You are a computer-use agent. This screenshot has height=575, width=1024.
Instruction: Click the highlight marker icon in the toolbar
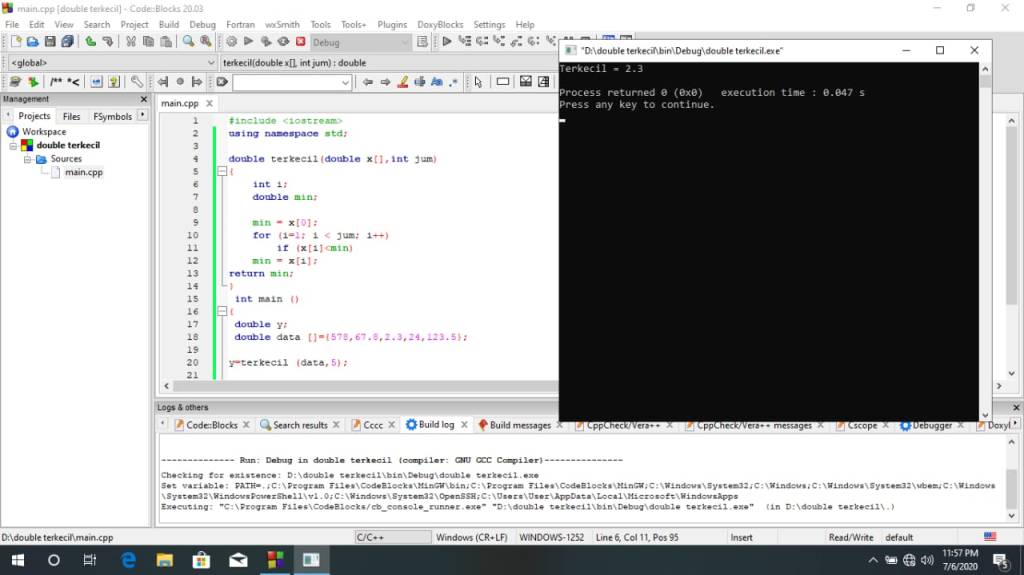click(x=403, y=82)
